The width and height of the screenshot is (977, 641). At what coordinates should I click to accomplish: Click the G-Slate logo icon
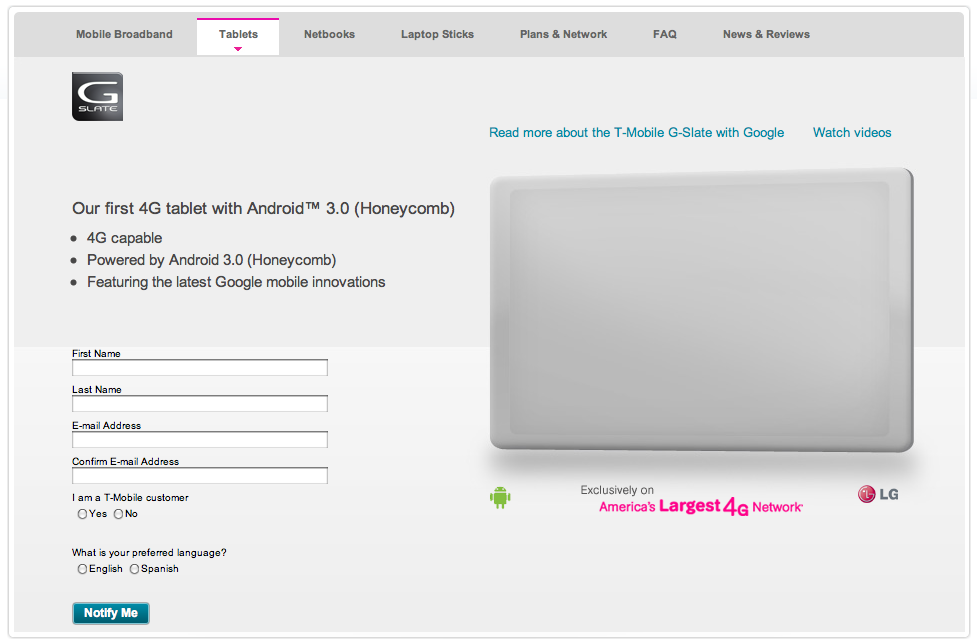(97, 97)
